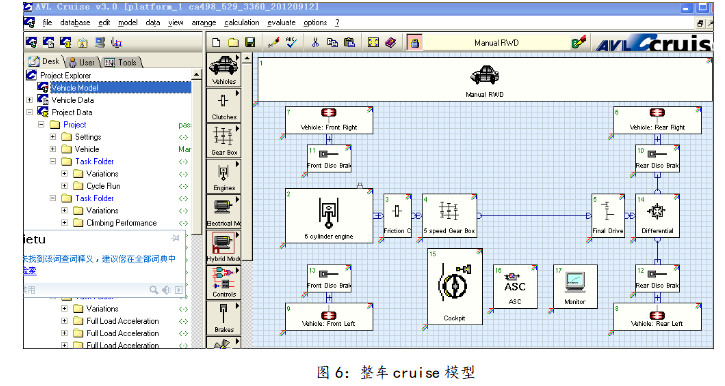Click the Save floppy disk icon
The image size is (725, 386).
coord(250,43)
